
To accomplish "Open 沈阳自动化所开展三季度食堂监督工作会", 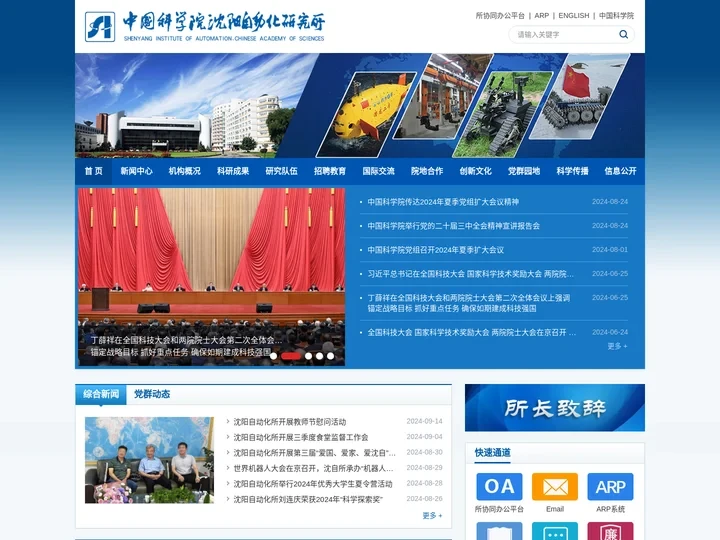I will pyautogui.click(x=301, y=437).
